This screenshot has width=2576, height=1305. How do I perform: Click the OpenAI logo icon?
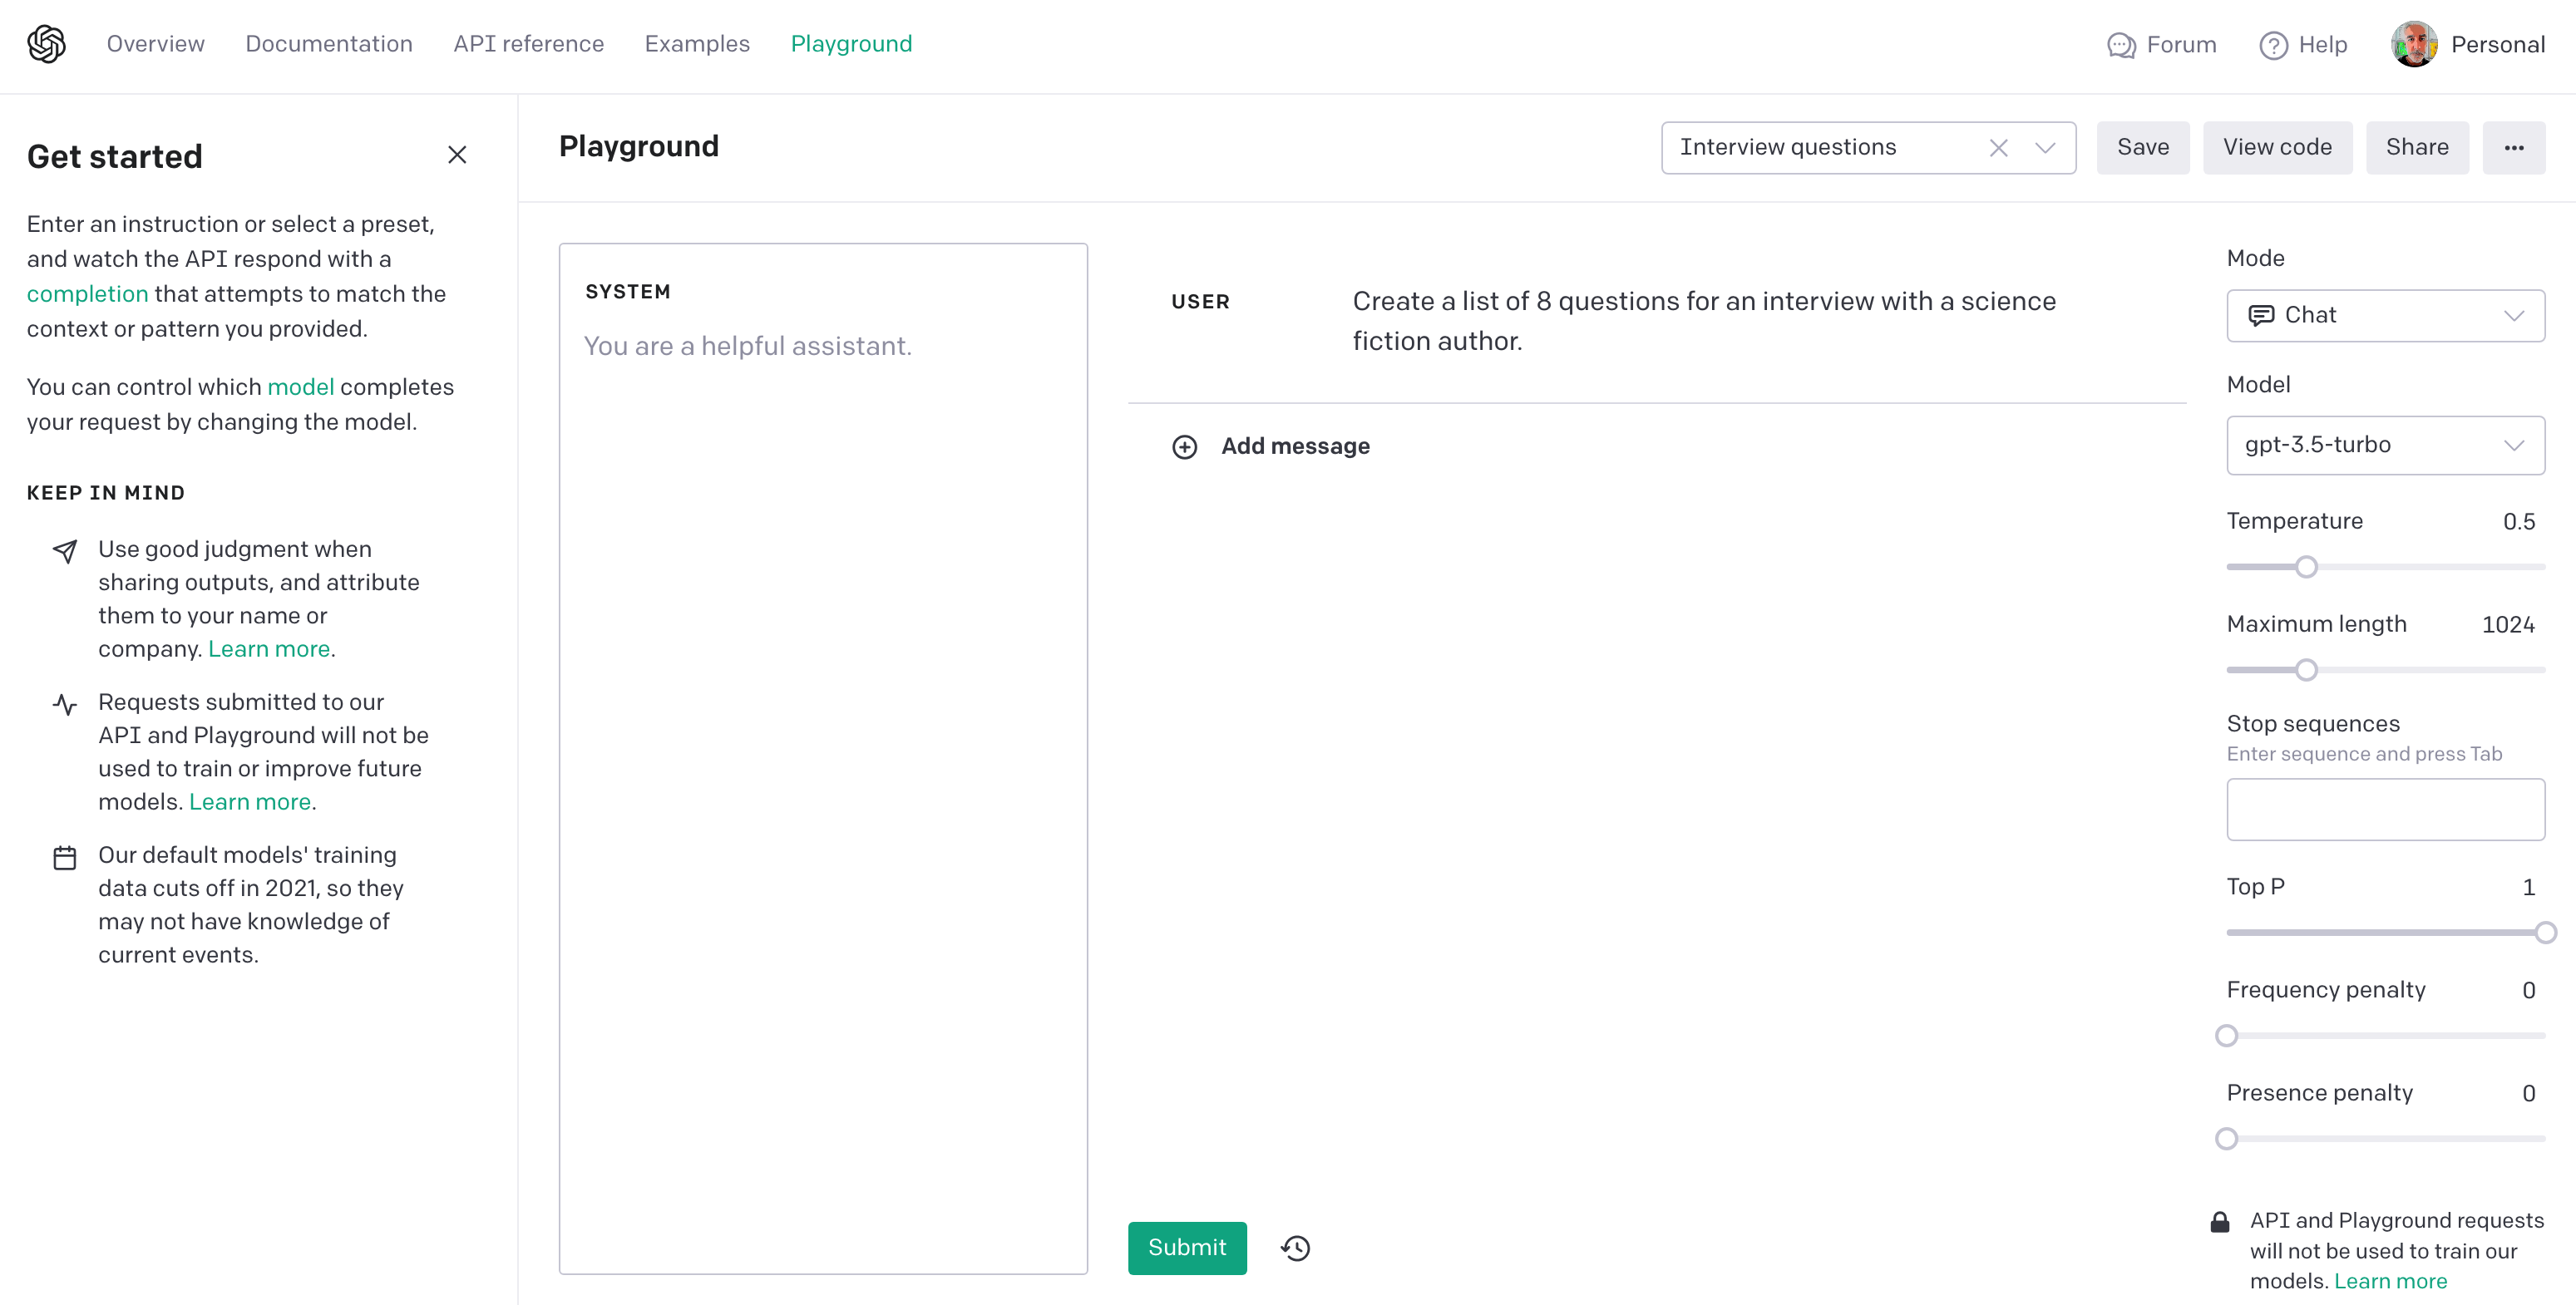46,44
